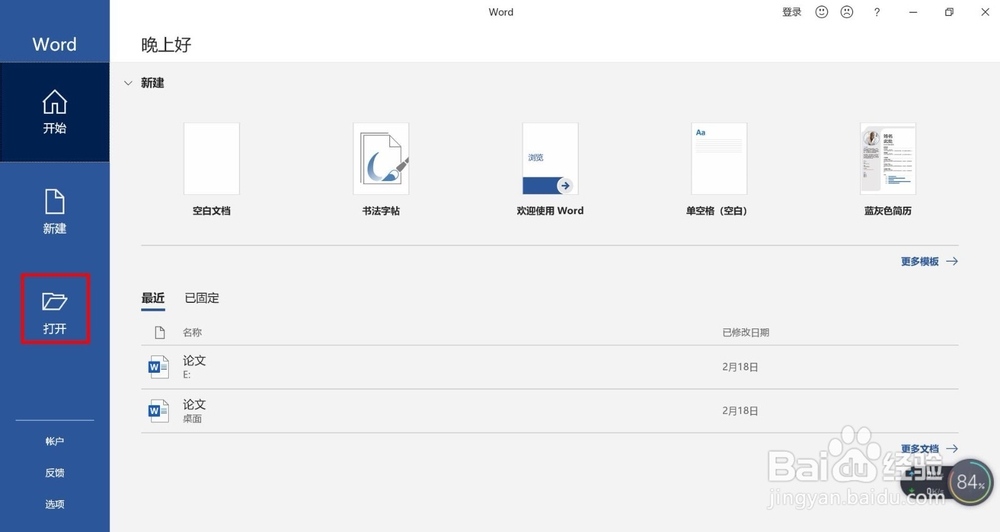This screenshot has width=1000, height=532.
Task: Click the 更多模板 link
Action: 929,262
